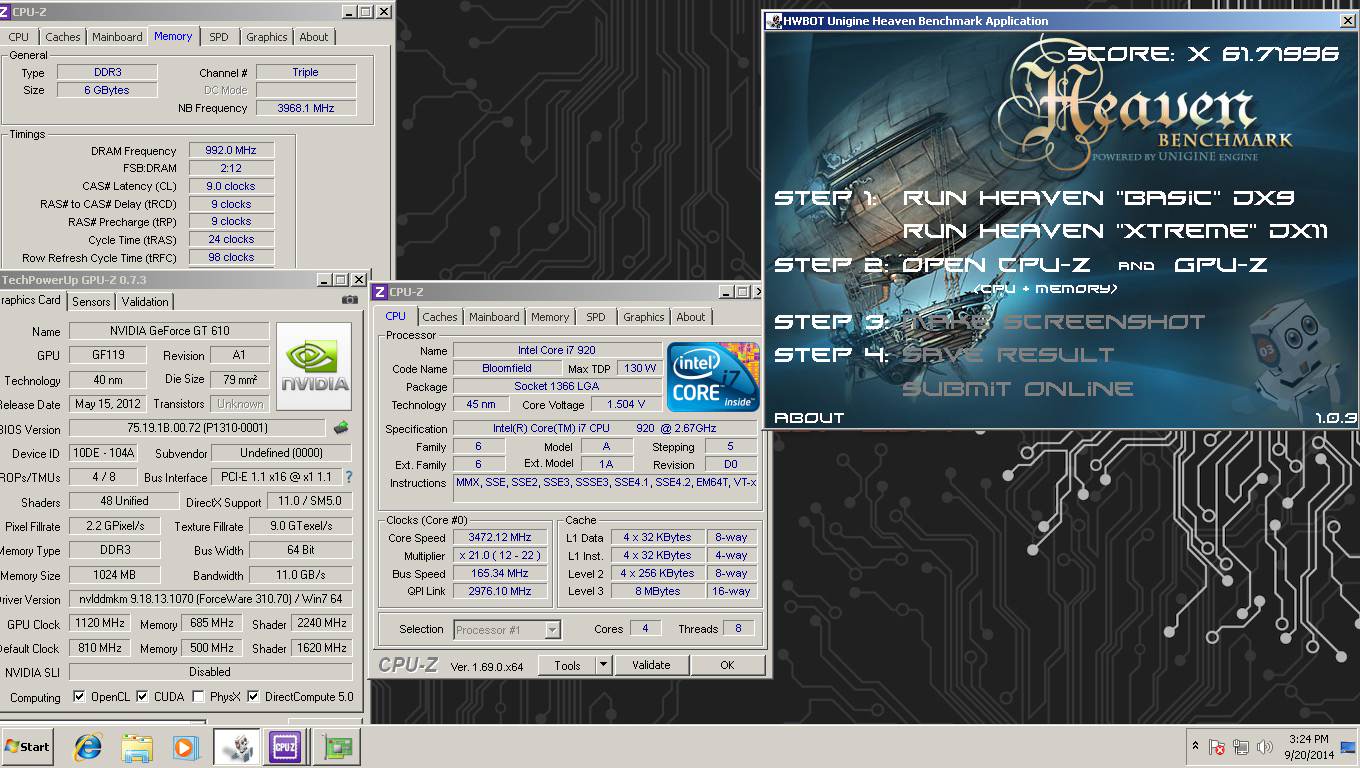
Task: Open Memory tab in CPU-Z processor window
Action: point(550,317)
